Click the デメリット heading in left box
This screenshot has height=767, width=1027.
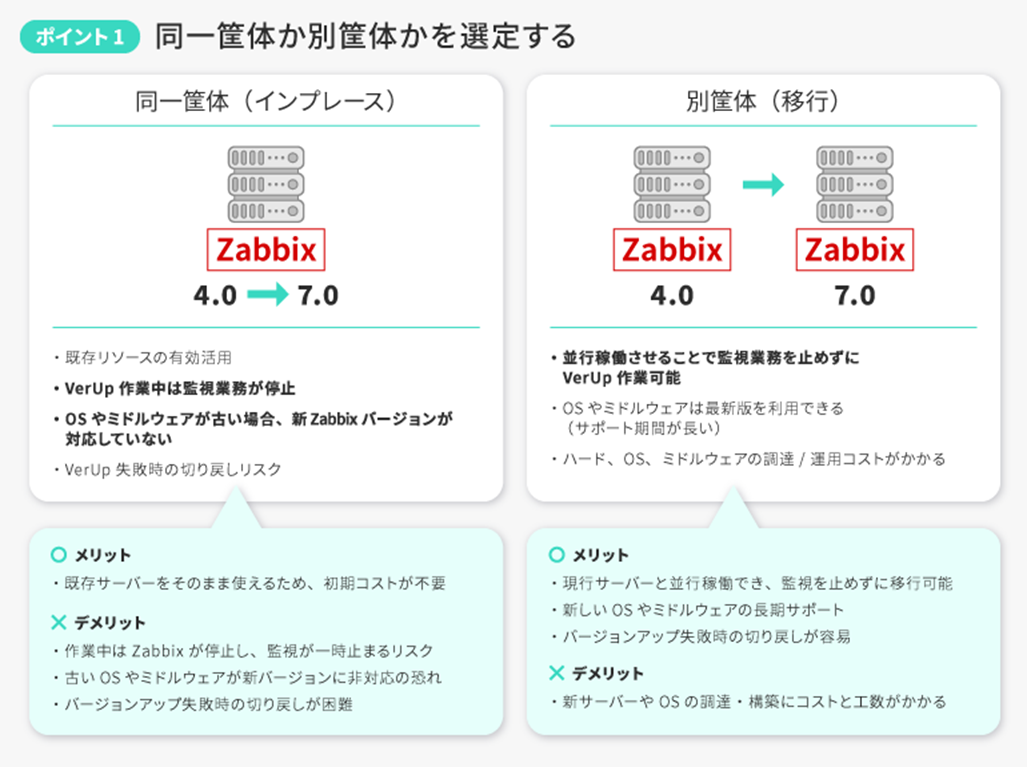109,622
